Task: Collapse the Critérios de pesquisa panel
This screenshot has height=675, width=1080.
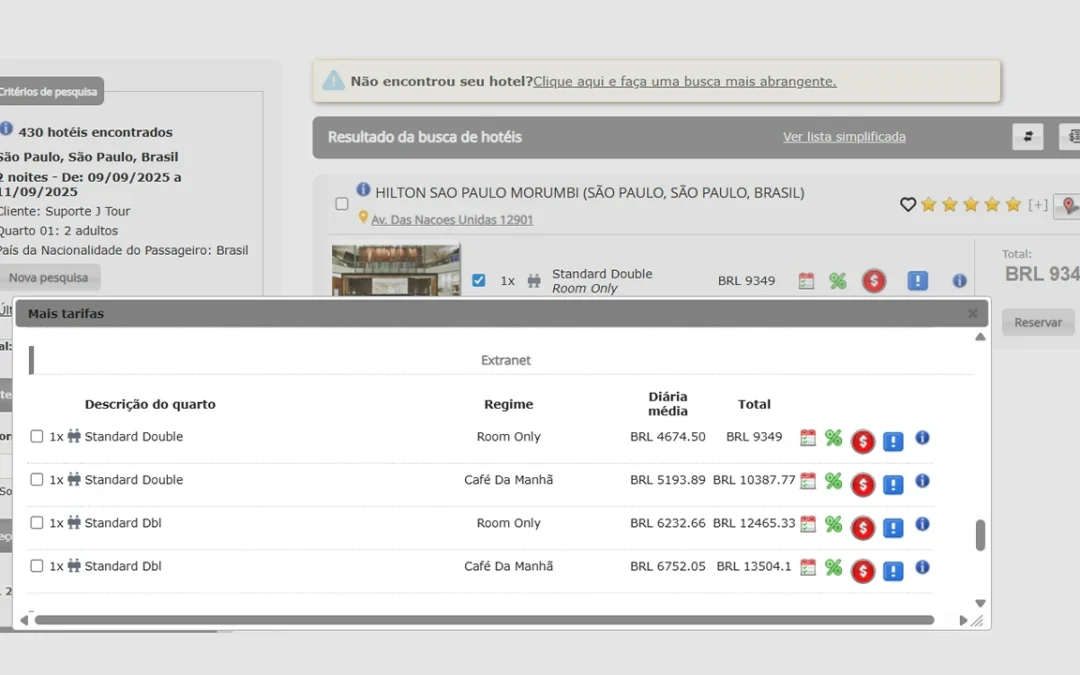Action: tap(52, 91)
